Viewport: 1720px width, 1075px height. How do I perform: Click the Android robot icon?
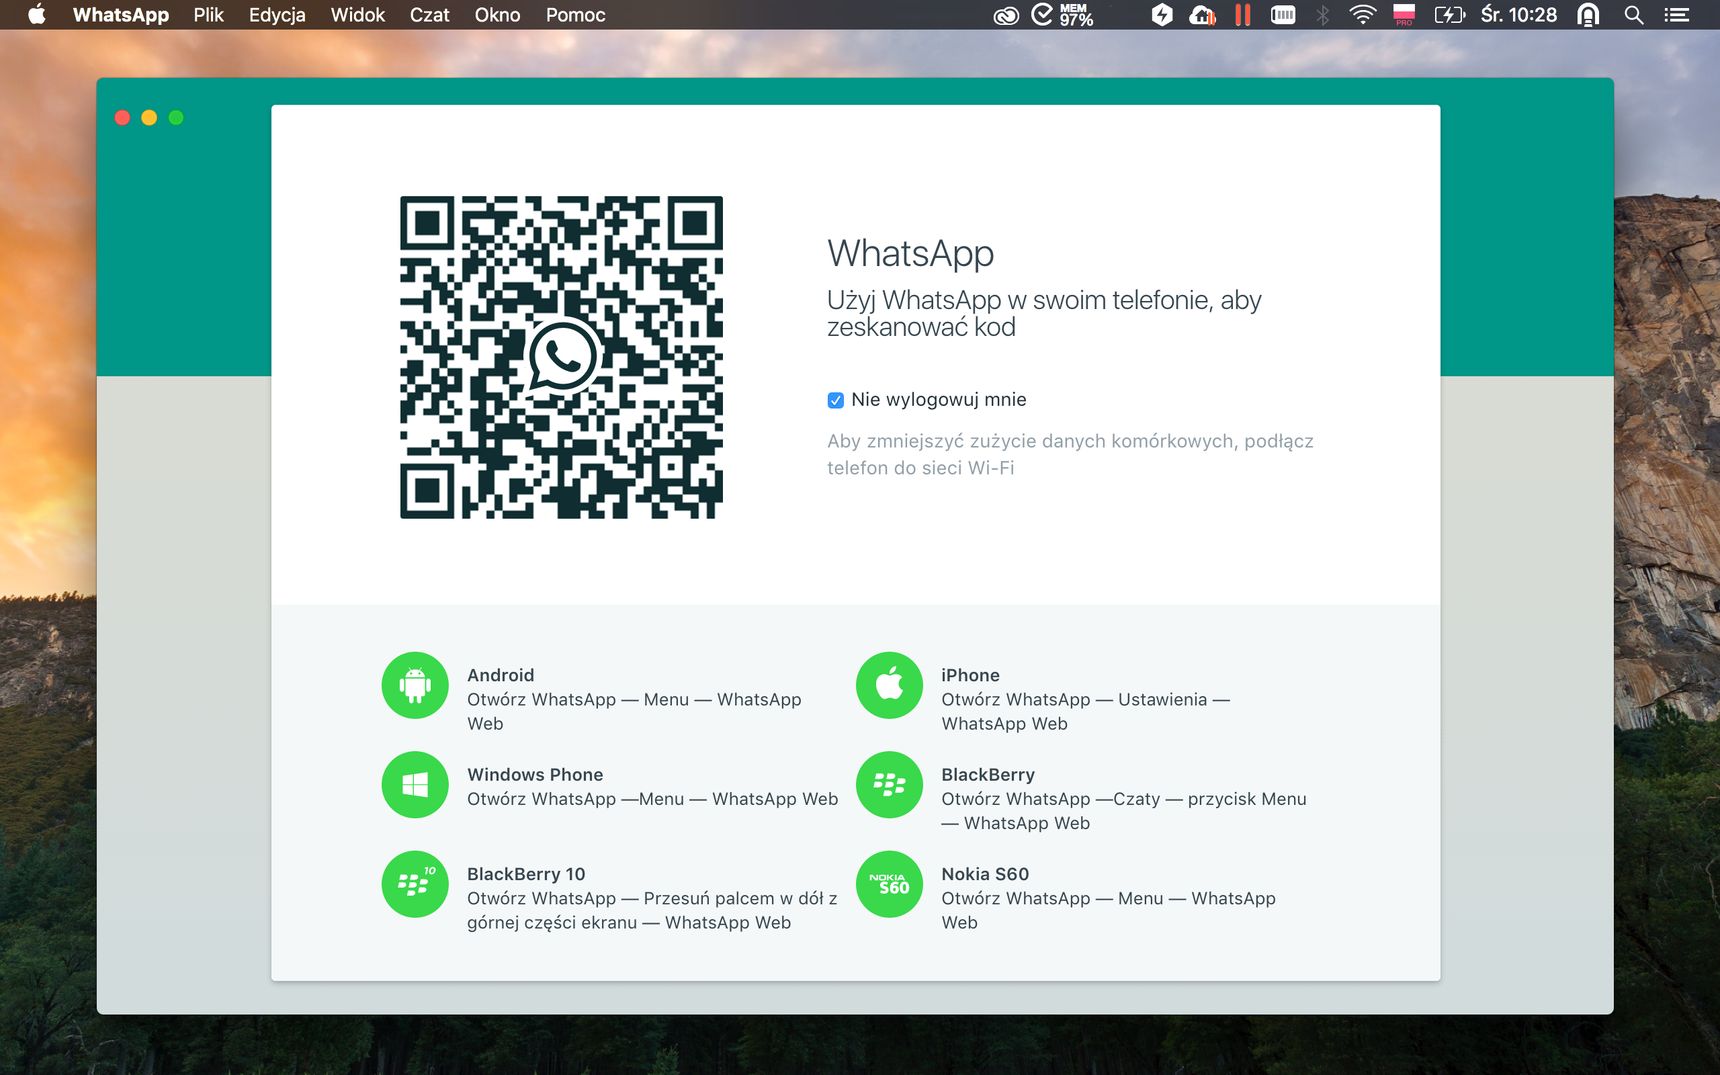[x=415, y=685]
